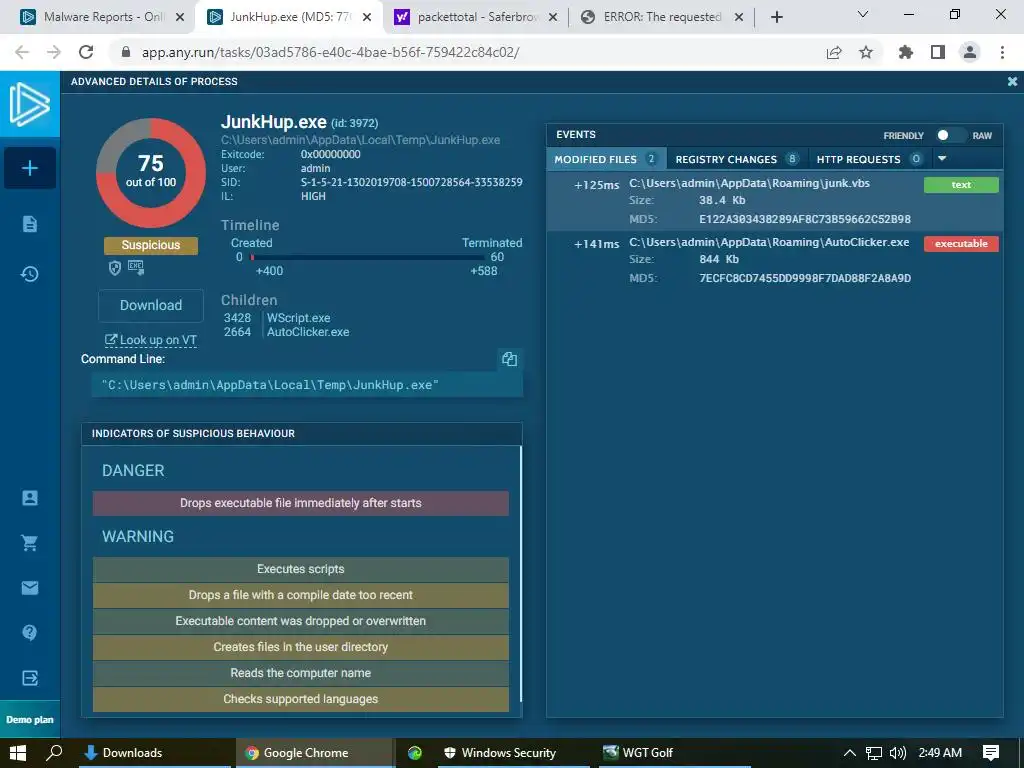Open Chrome tab search chevron
1024x768 pixels.
coord(863,14)
